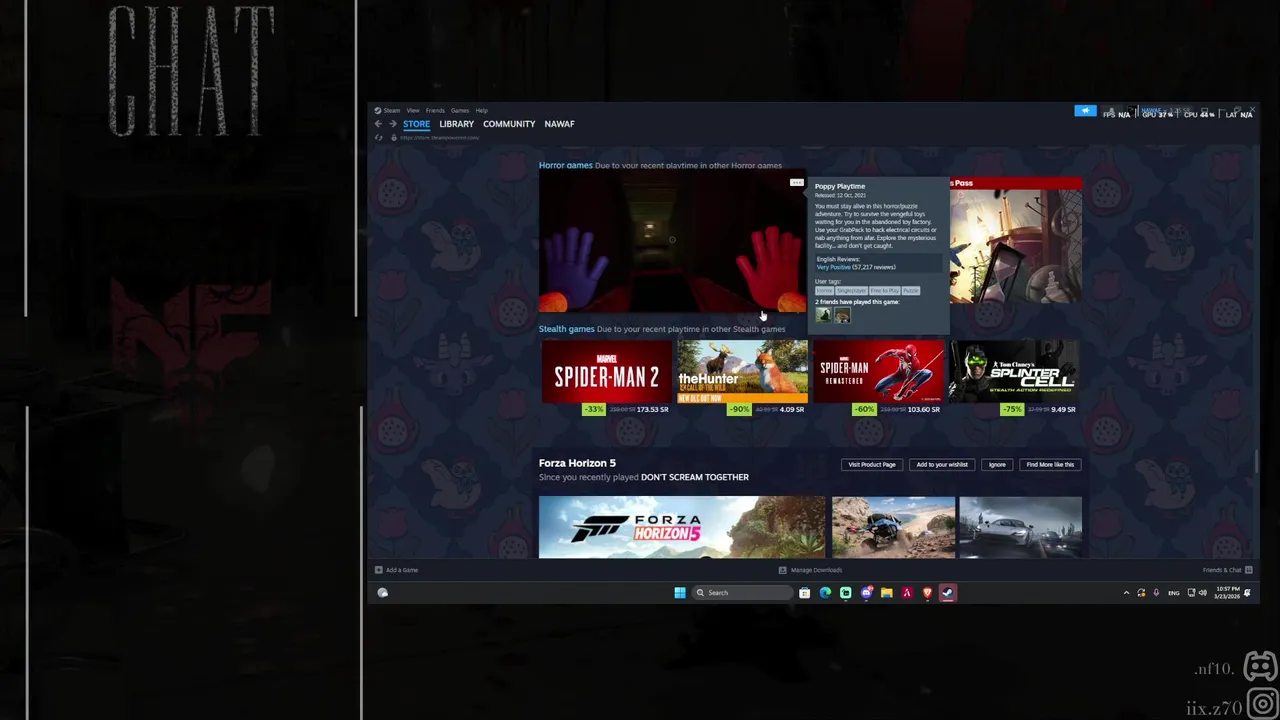
Task: Switch to the STORE tab
Action: click(416, 124)
